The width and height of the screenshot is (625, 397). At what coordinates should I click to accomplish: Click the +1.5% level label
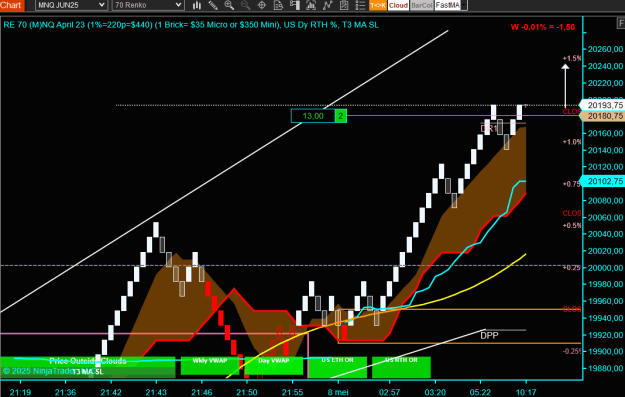click(x=572, y=58)
